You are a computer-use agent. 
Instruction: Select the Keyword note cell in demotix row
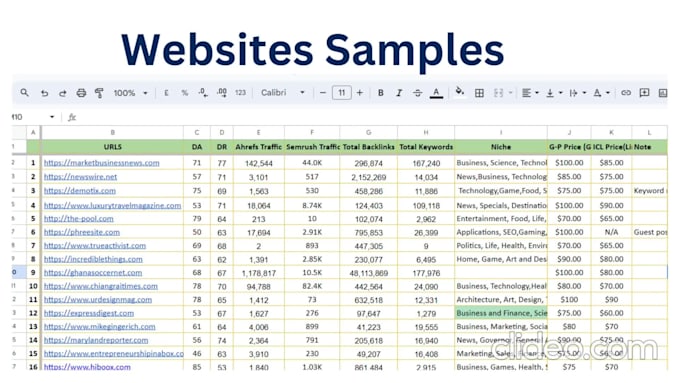coord(649,190)
